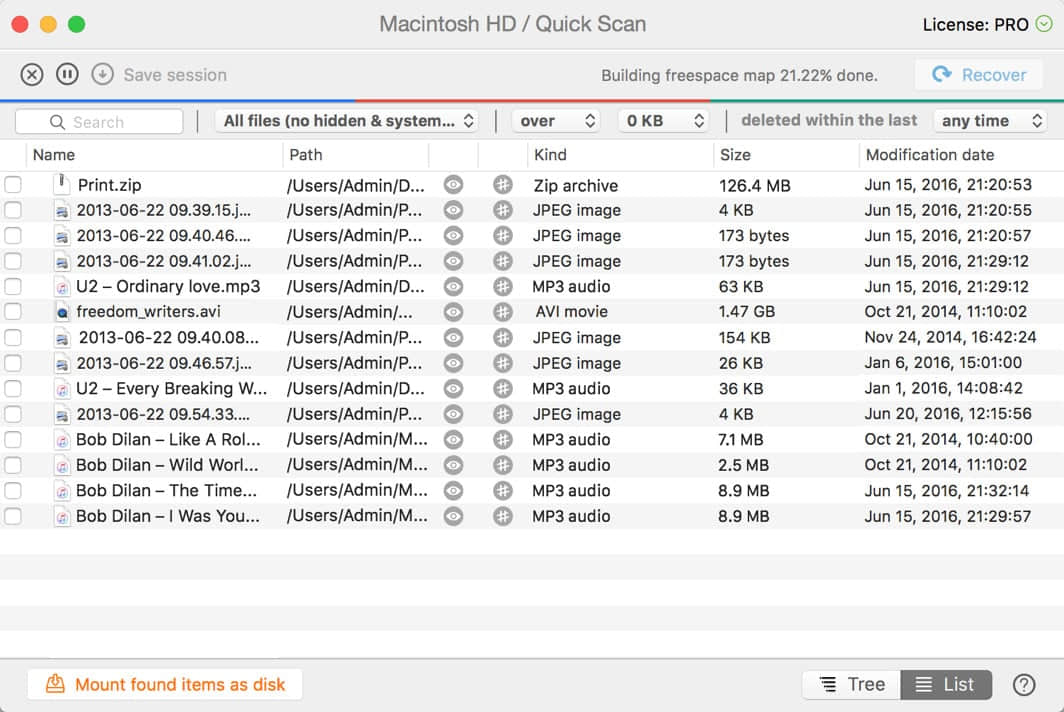Click hash icon for freedom_writers.avi row
The width and height of the screenshot is (1064, 712).
click(x=503, y=312)
